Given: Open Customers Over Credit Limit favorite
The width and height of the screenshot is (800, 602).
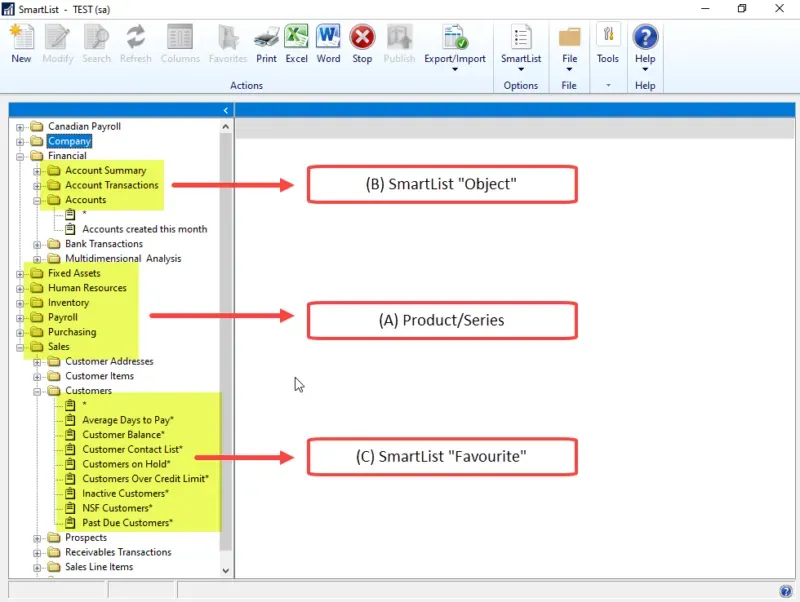Looking at the screenshot, I should click(x=145, y=479).
